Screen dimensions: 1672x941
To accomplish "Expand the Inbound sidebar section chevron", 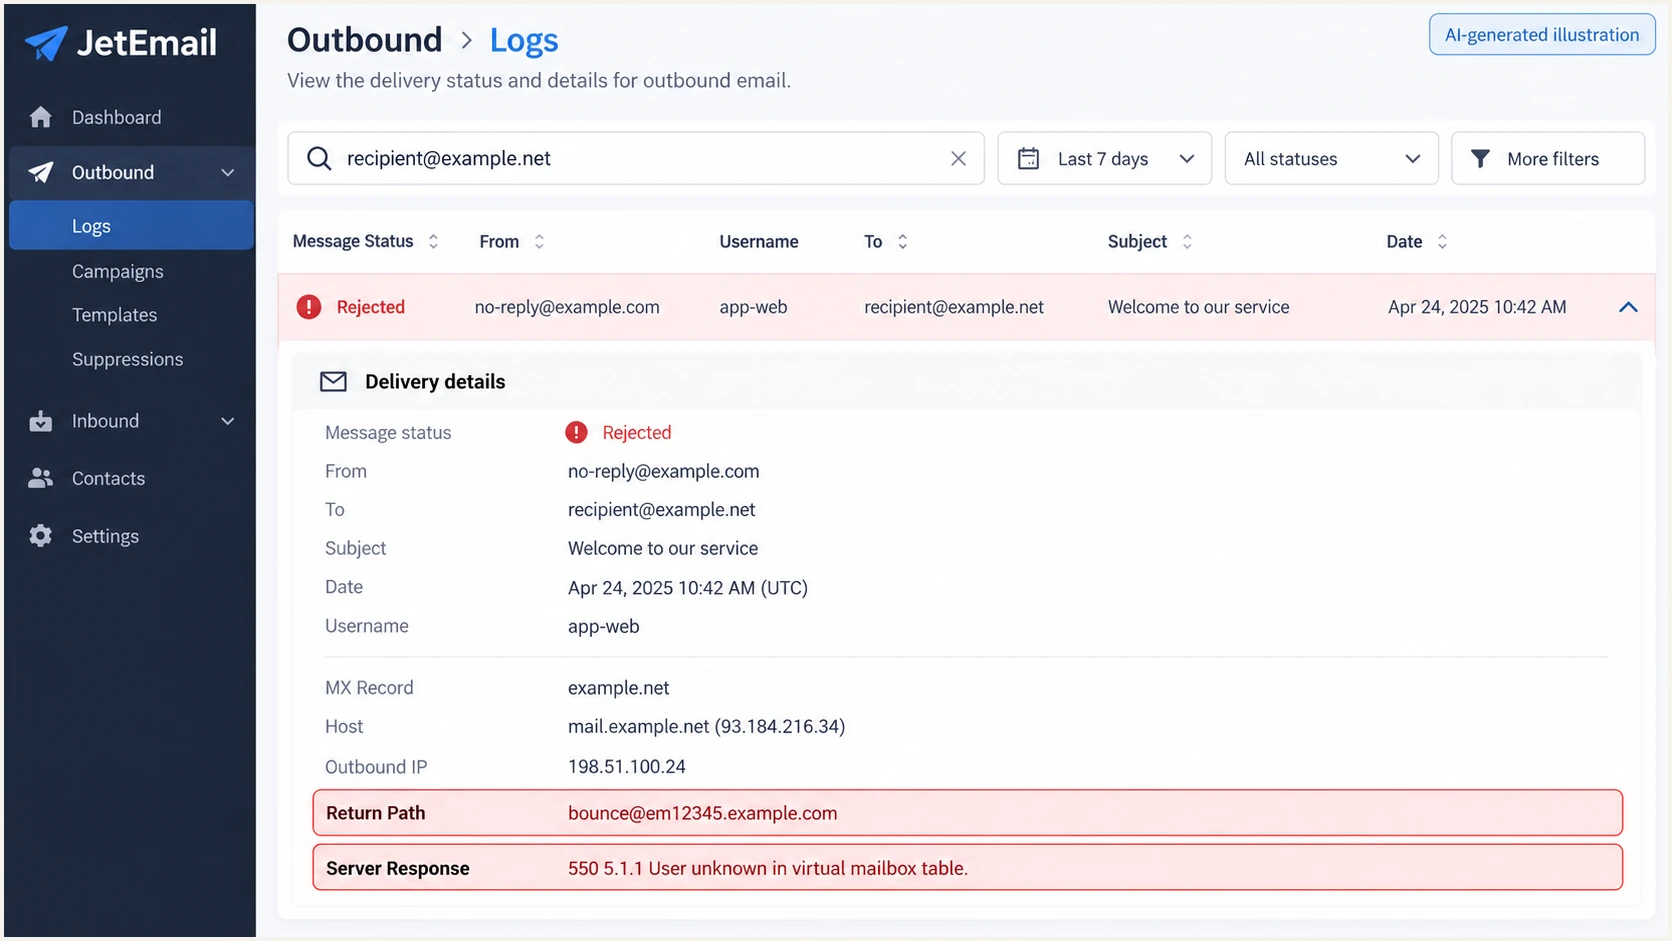I will point(228,421).
